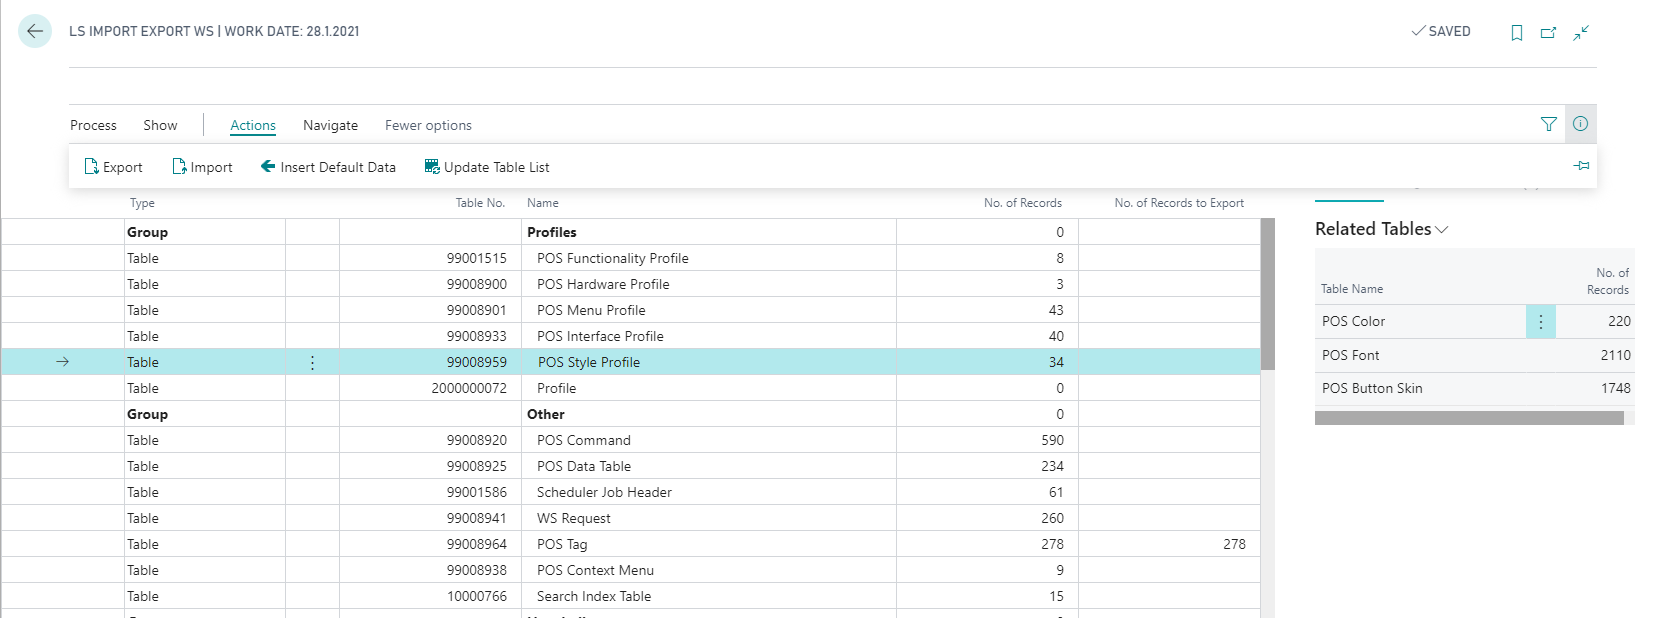Viewport: 1664px width, 618px height.
Task: Open the Show menu
Action: click(160, 126)
